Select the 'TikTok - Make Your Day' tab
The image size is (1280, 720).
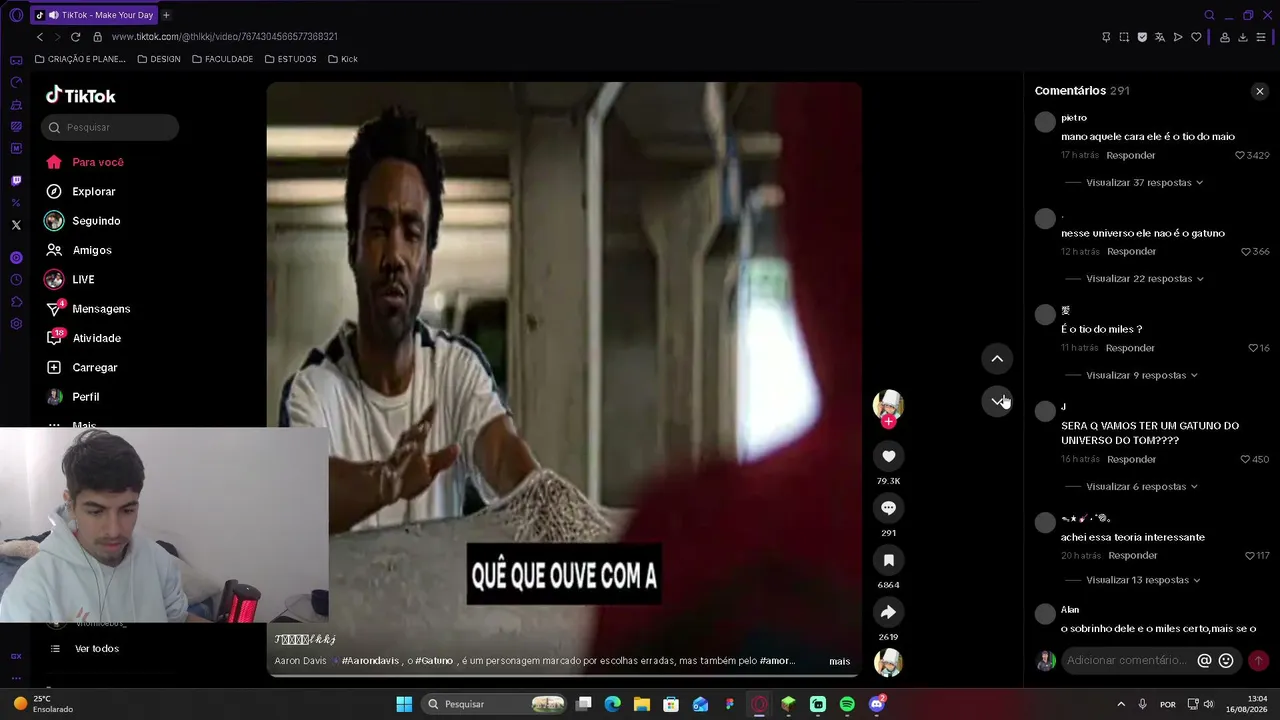pos(94,15)
